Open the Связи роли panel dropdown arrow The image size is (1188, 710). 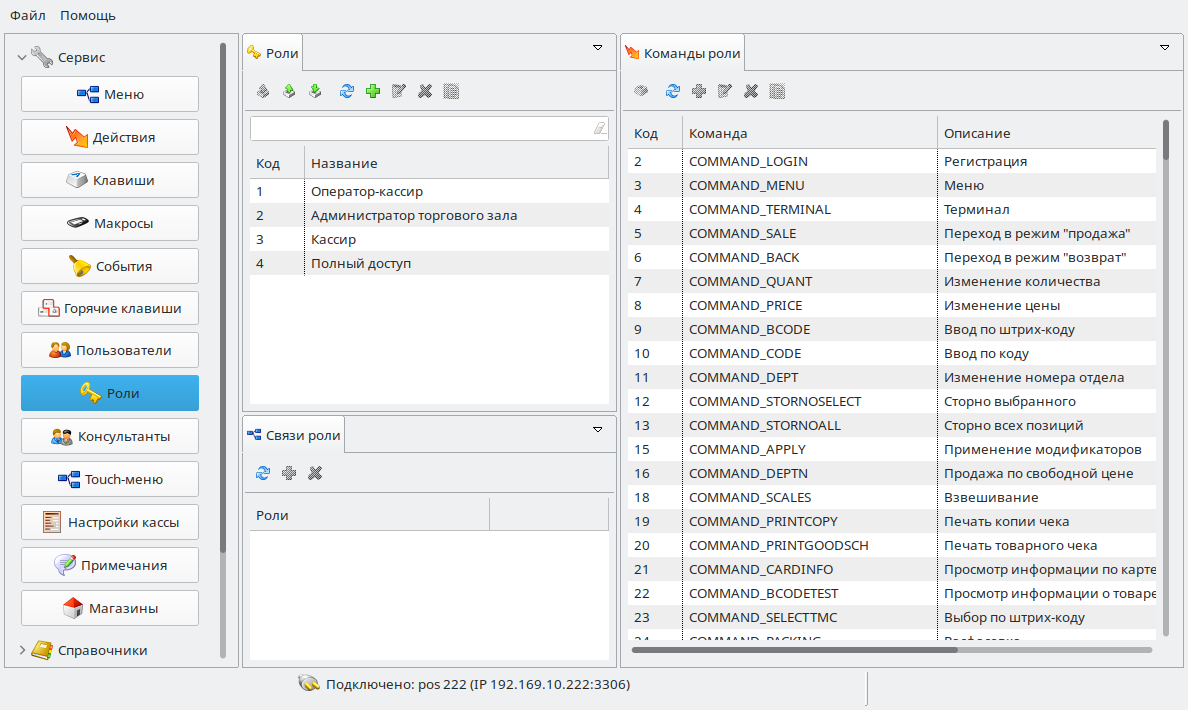[598, 429]
